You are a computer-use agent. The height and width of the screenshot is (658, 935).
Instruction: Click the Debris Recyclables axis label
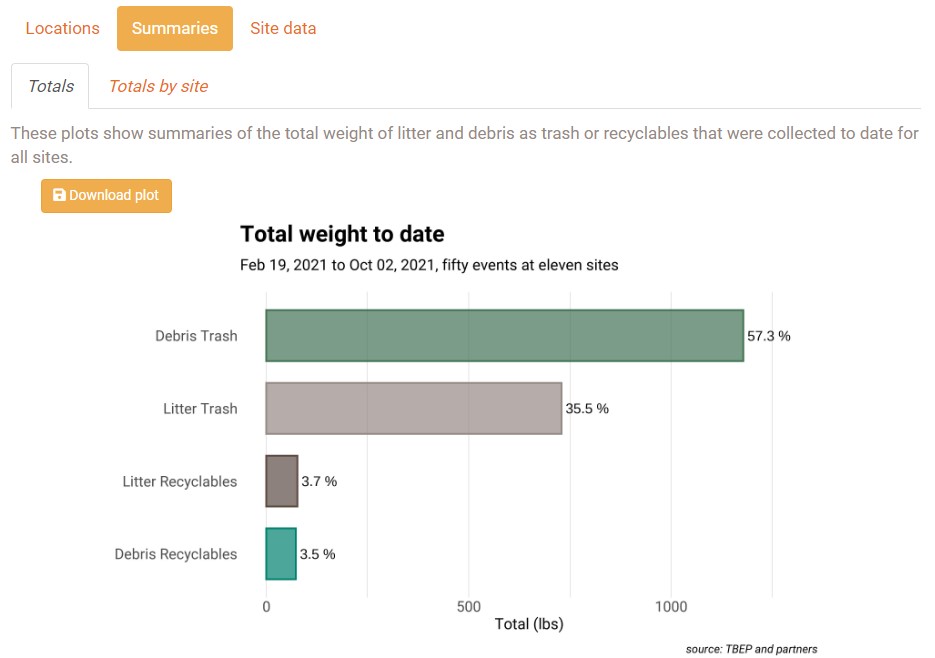pyautogui.click(x=176, y=554)
